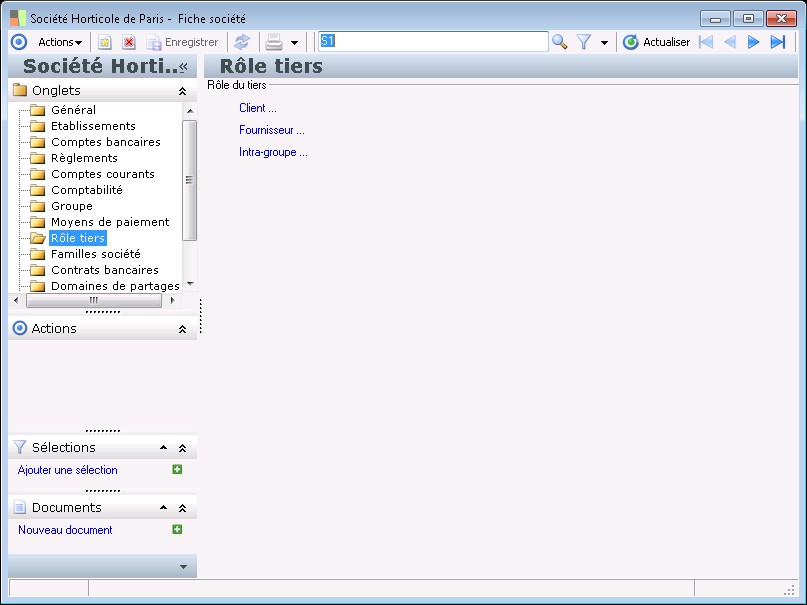Click the magnifying glass search icon

pyautogui.click(x=560, y=42)
